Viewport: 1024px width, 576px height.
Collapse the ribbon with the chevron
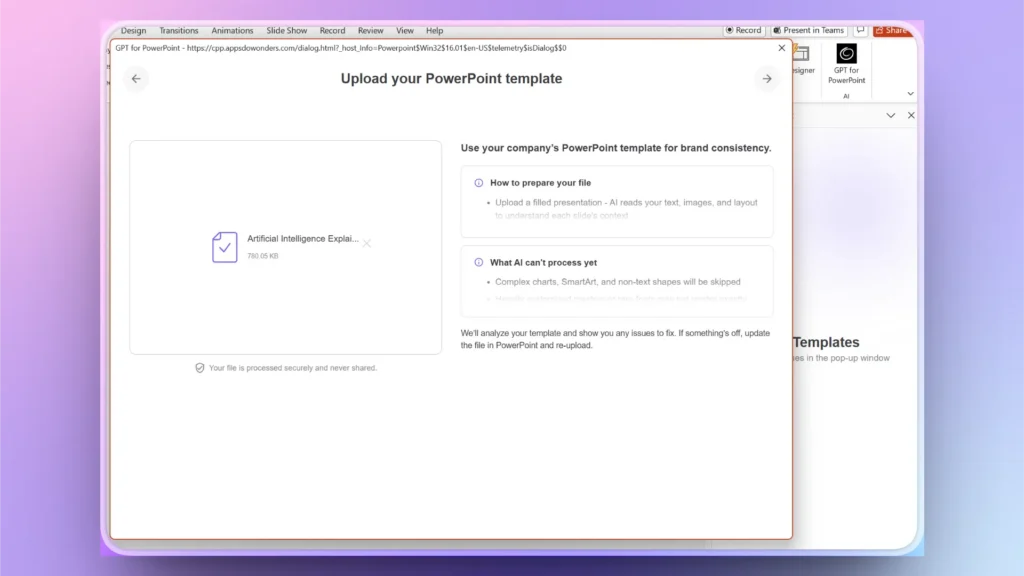910,94
